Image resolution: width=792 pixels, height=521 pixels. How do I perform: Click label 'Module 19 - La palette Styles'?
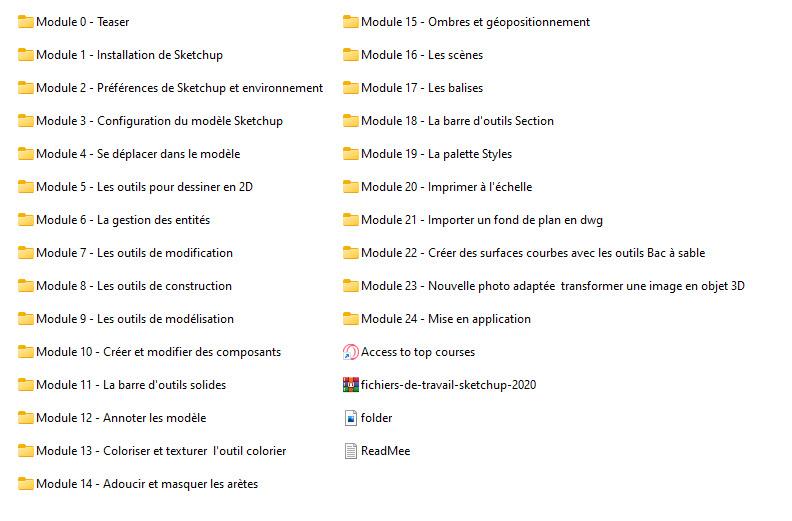436,154
